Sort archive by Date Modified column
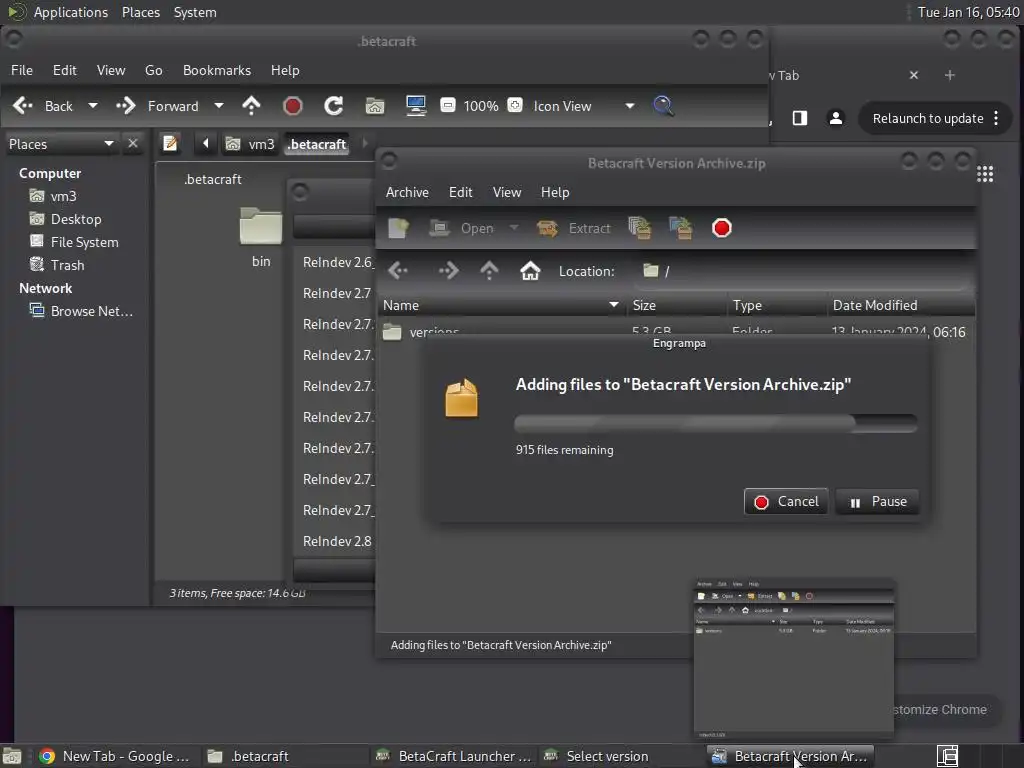Viewport: 1024px width, 768px height. (x=901, y=305)
